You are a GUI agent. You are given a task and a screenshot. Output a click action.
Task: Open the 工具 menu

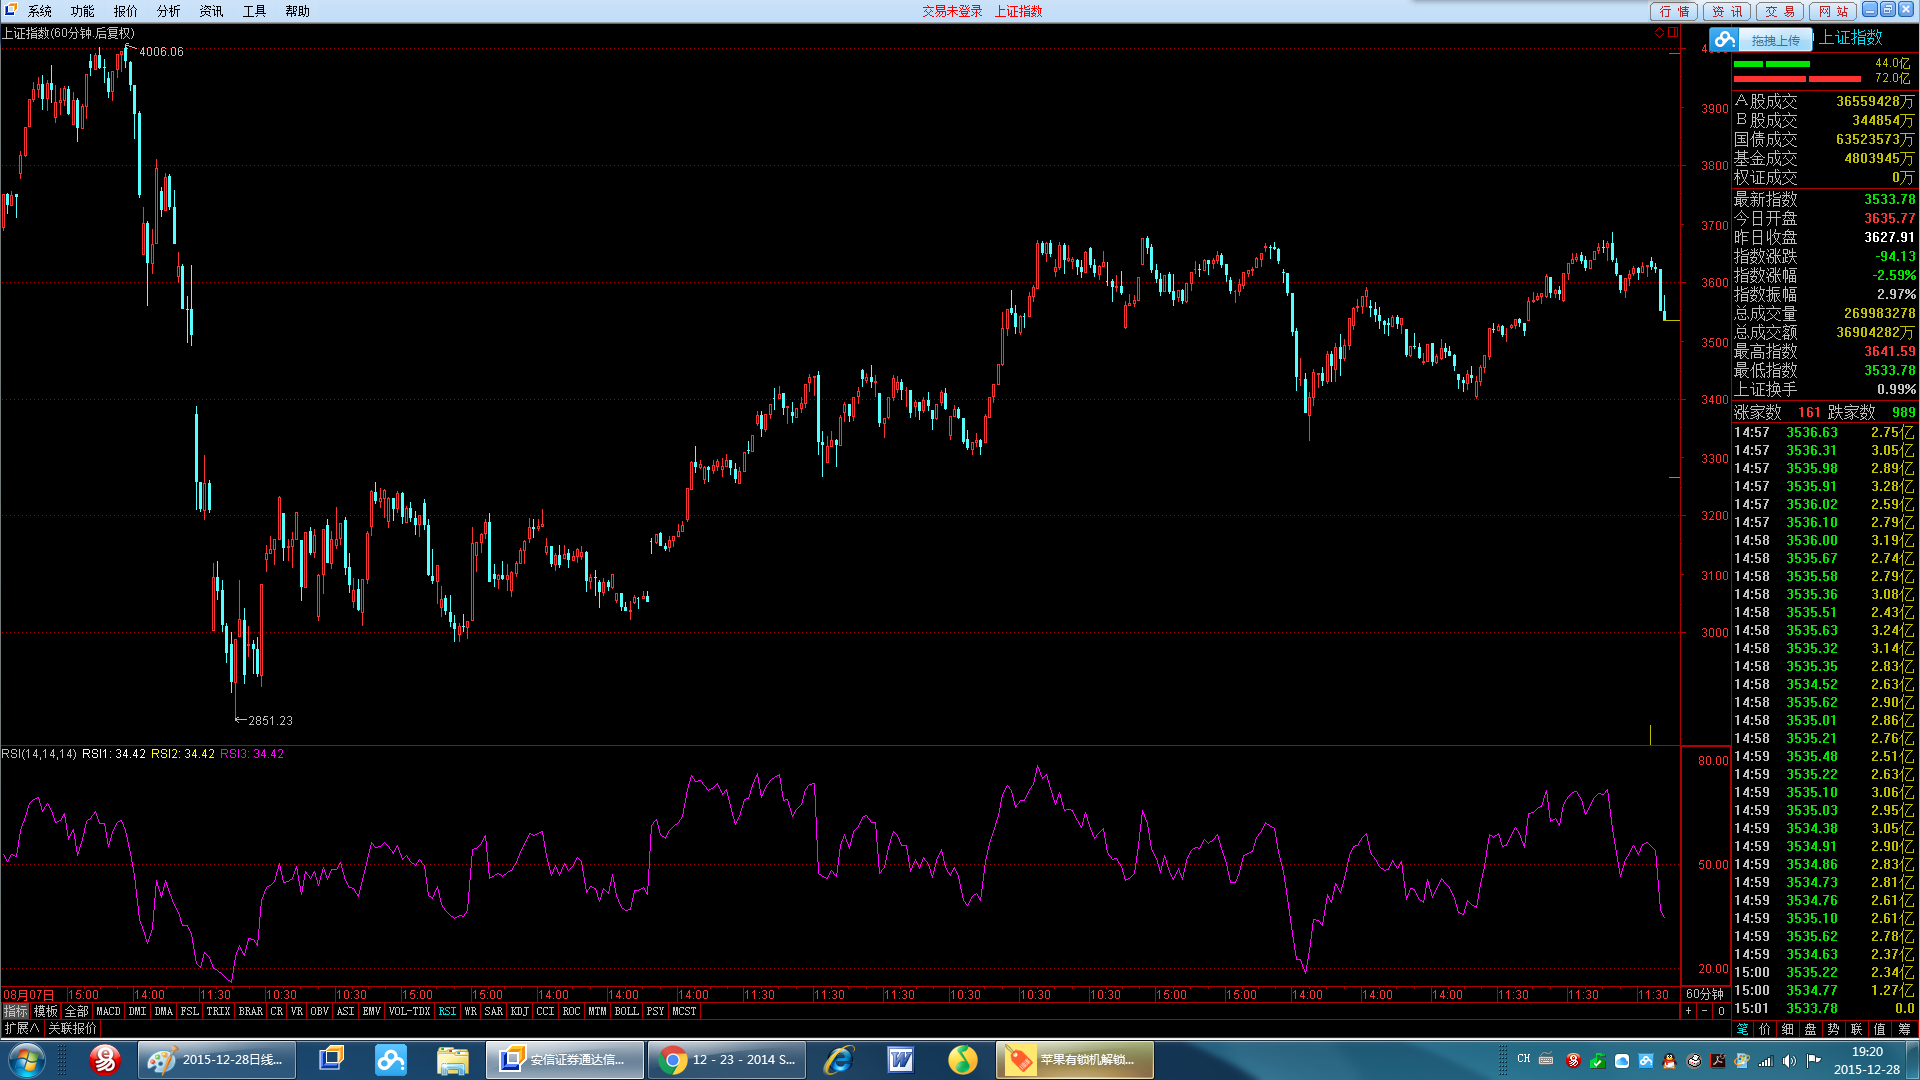click(x=254, y=11)
